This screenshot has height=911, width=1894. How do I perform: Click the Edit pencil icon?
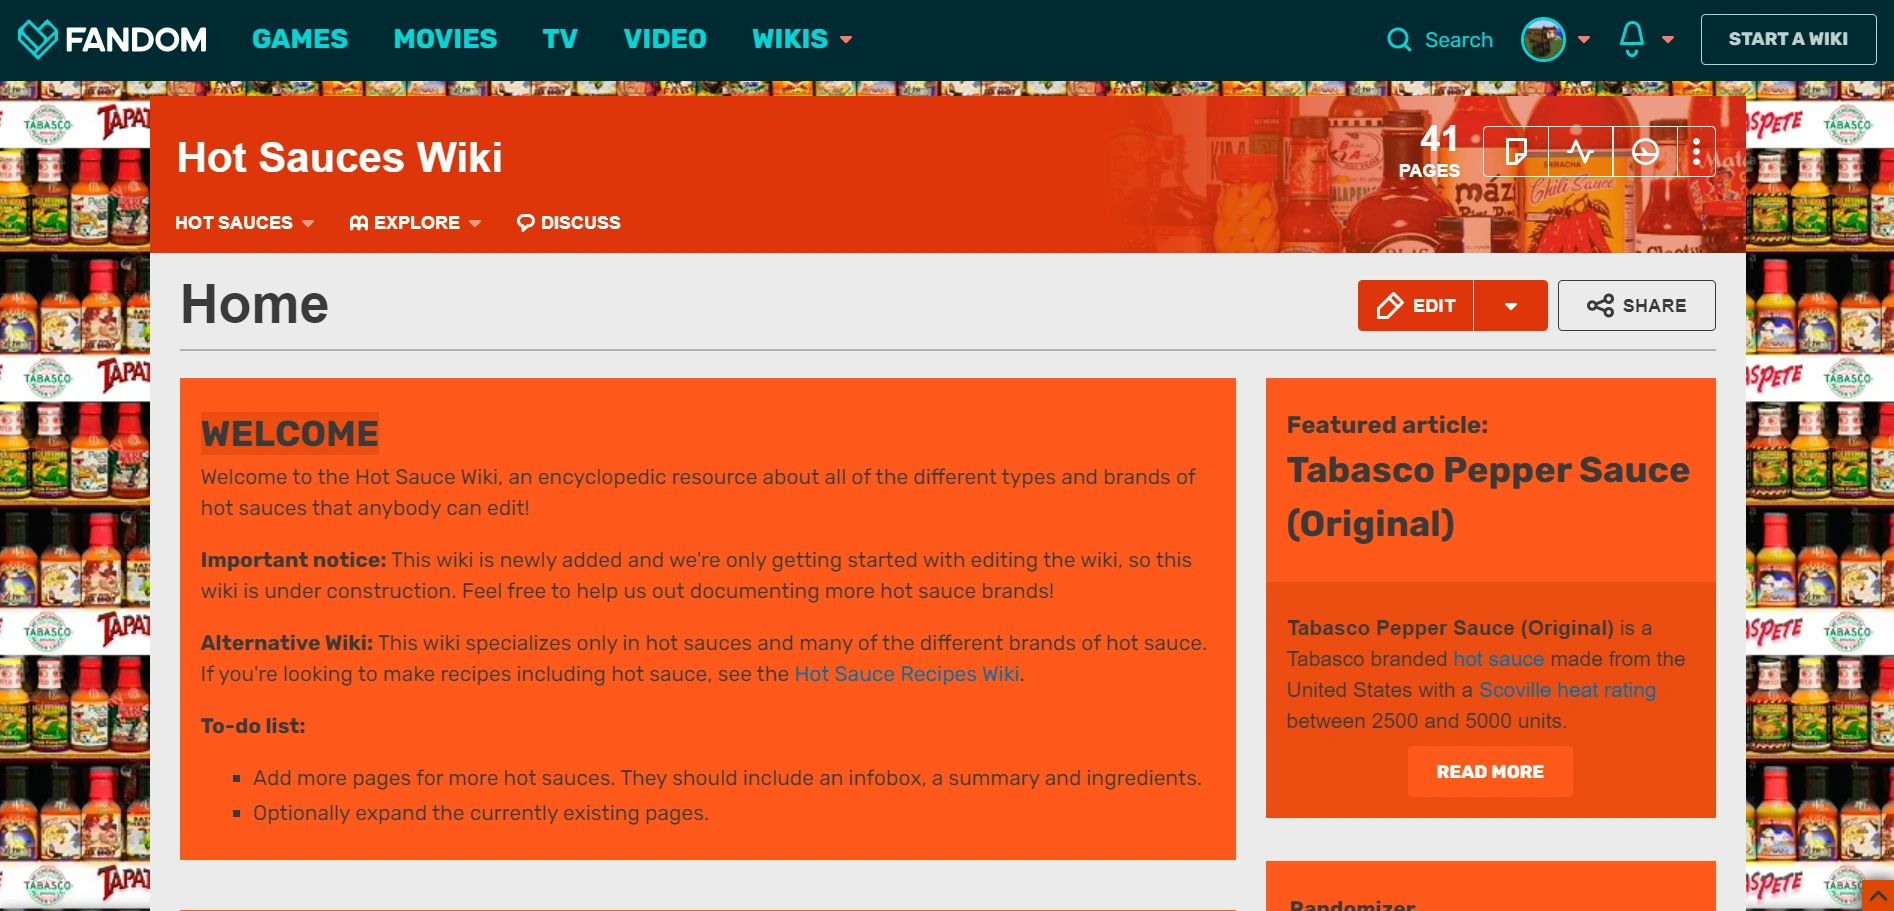point(1390,306)
